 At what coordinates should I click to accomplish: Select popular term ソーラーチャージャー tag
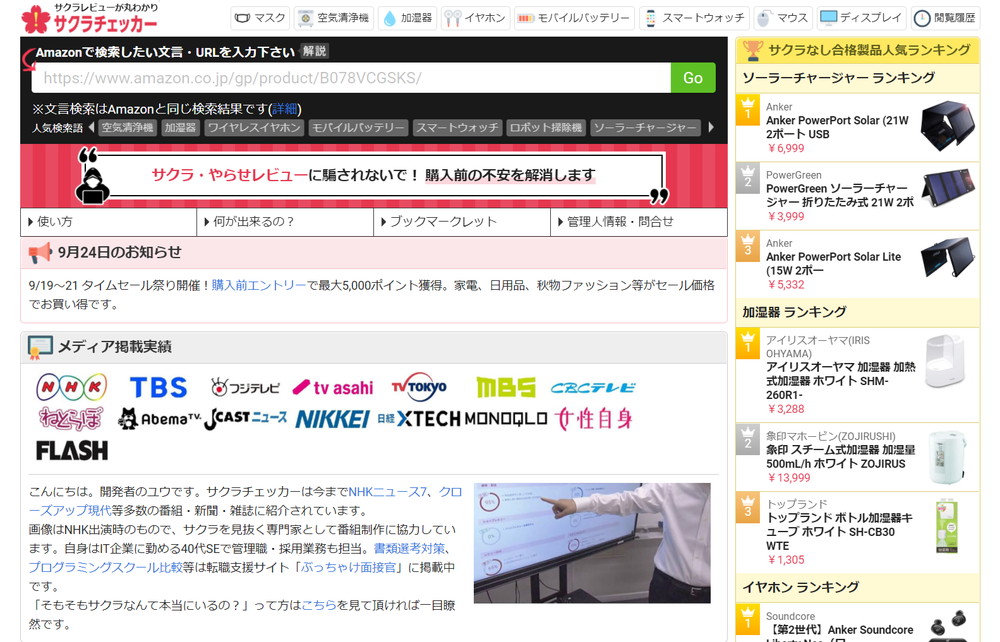[x=645, y=128]
